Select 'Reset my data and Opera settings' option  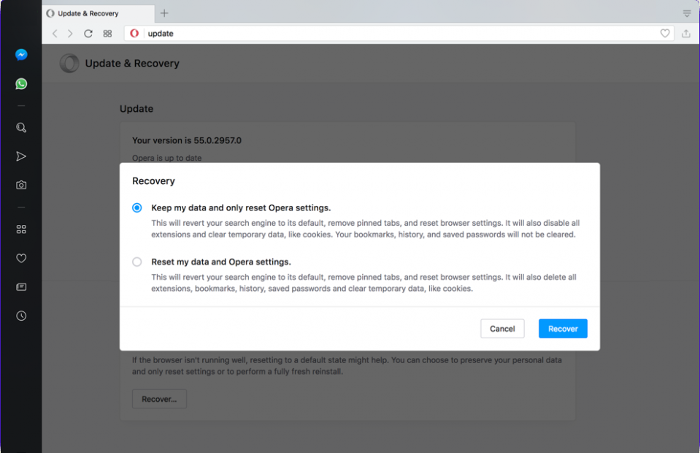pos(137,262)
